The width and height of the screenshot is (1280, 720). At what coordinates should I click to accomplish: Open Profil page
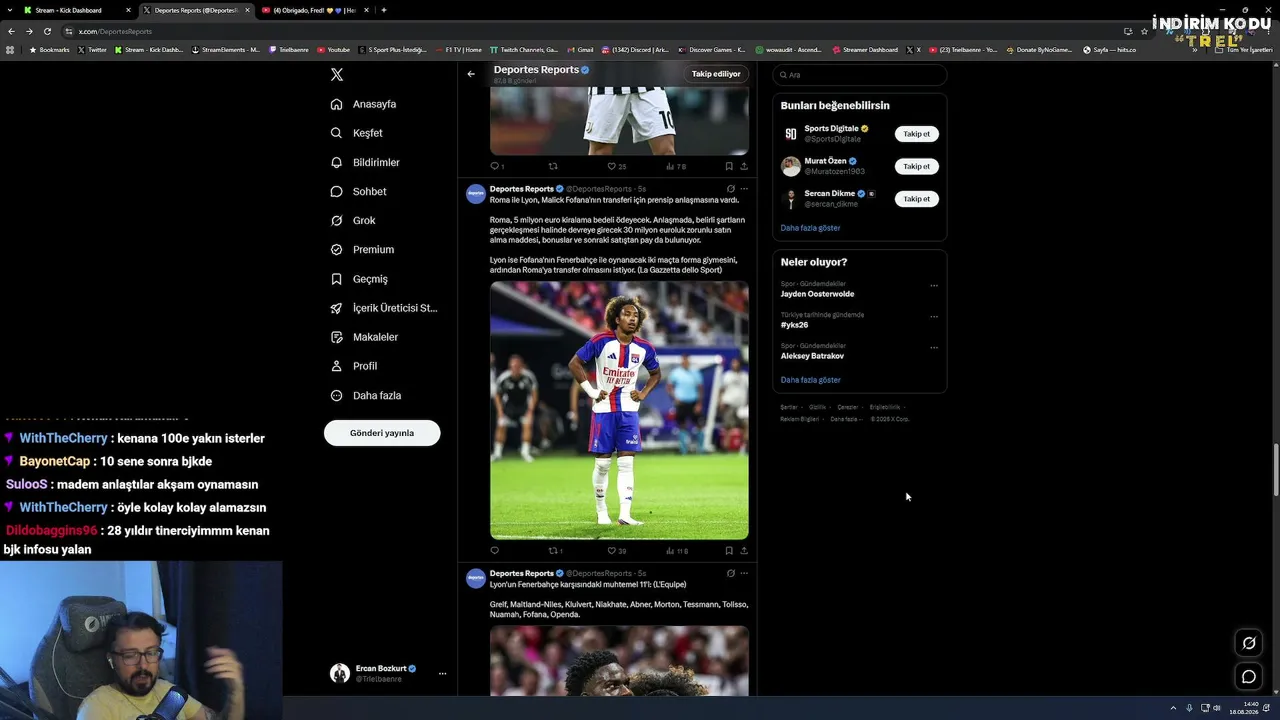point(353,366)
